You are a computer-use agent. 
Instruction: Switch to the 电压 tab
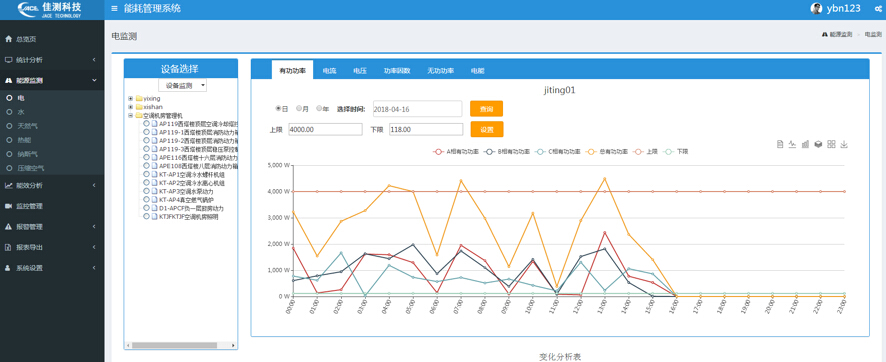click(x=360, y=71)
